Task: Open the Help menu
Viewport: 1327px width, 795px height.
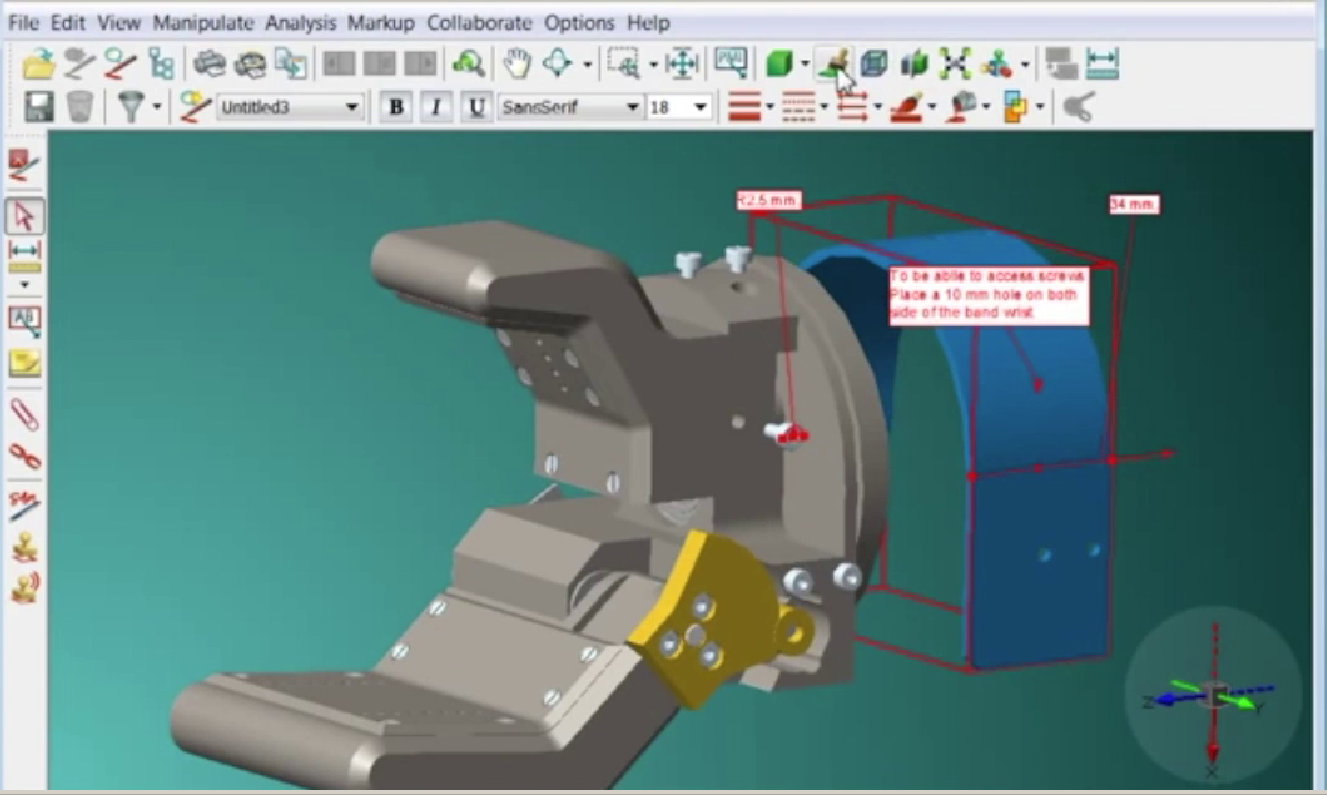Action: [648, 22]
